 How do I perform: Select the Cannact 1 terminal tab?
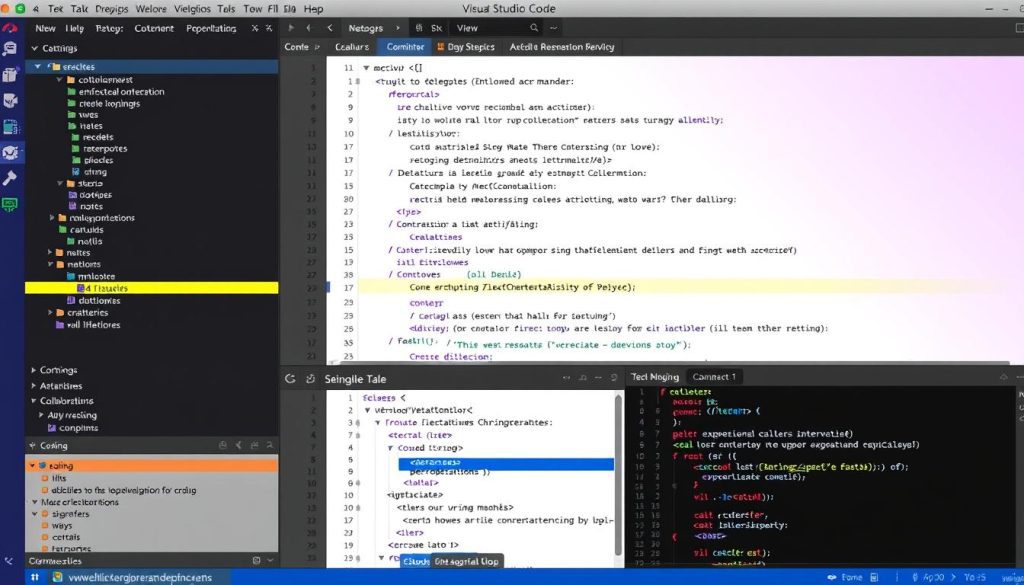[x=714, y=377]
